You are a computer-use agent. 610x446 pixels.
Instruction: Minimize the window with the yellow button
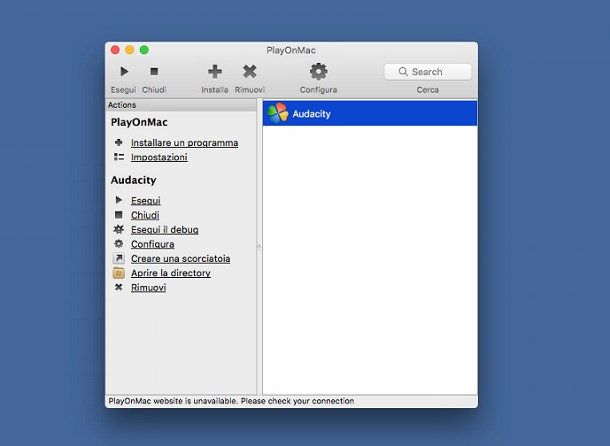coord(130,50)
